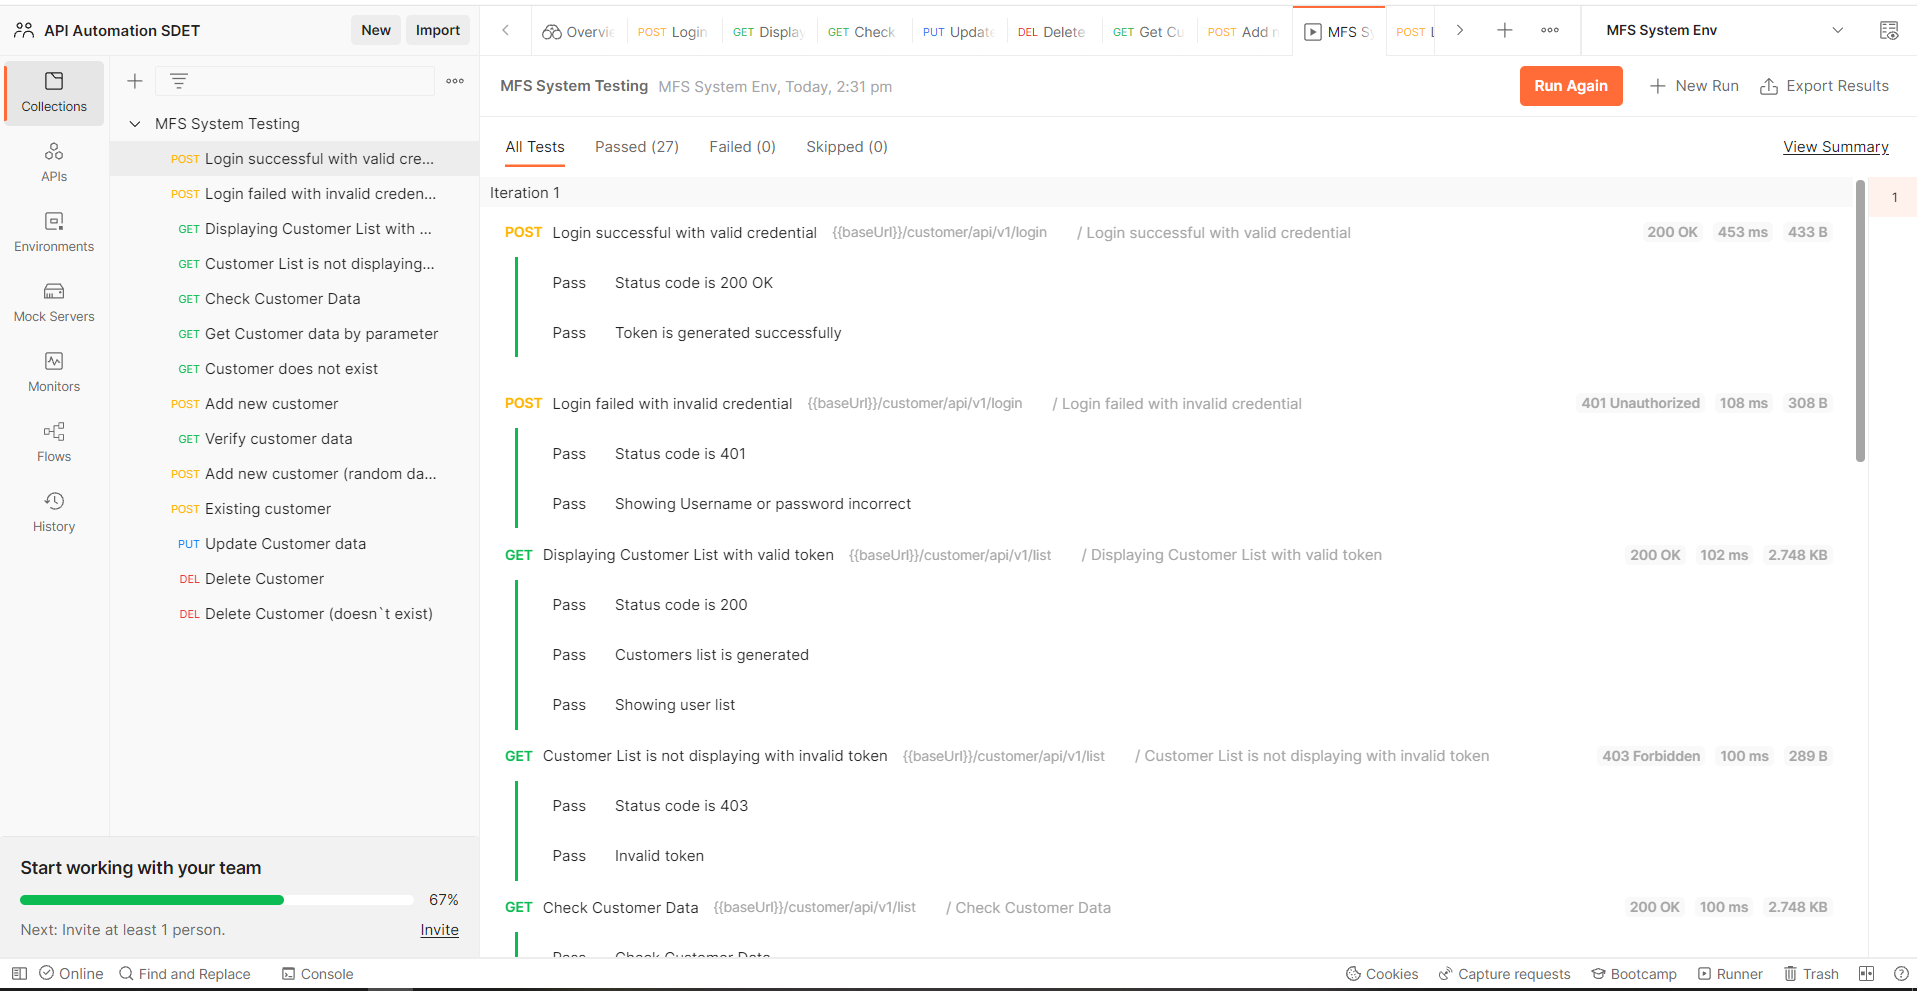Viewport: 1917px width, 991px height.
Task: Open the more actions menu in the sidebar
Action: coord(455,81)
